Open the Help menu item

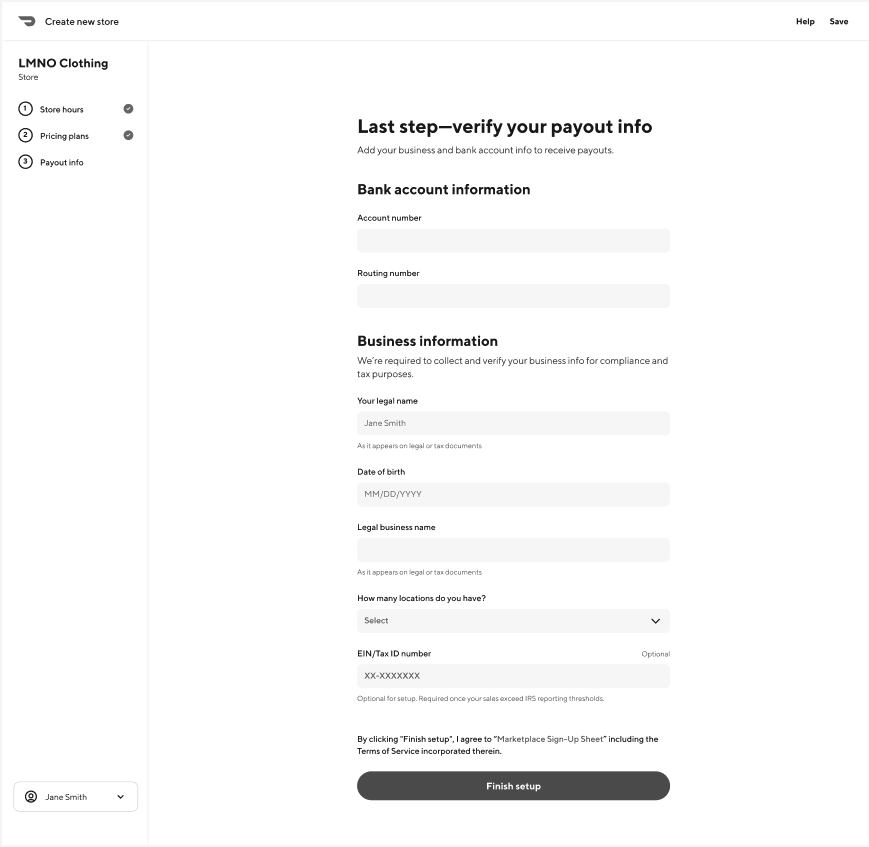click(804, 20)
